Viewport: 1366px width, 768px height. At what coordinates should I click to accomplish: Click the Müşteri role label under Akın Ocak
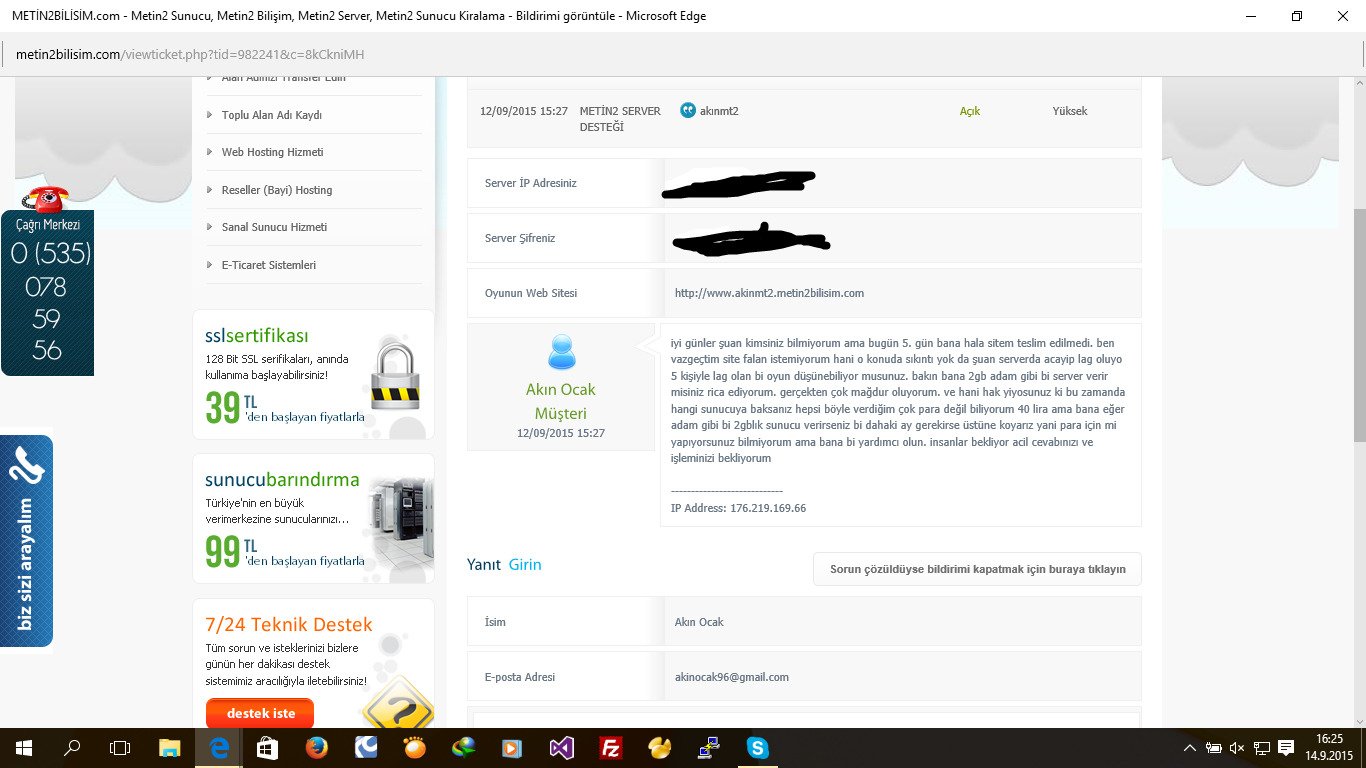(561, 414)
